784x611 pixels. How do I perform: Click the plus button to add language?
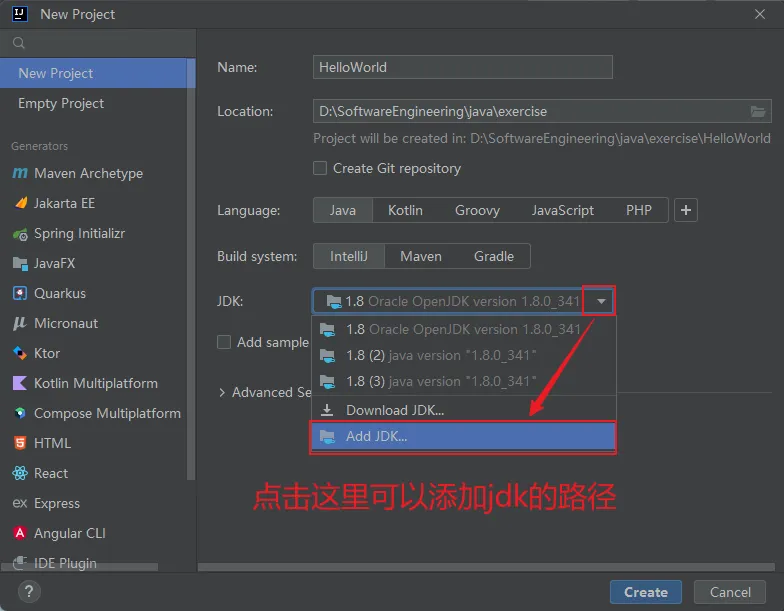(686, 210)
